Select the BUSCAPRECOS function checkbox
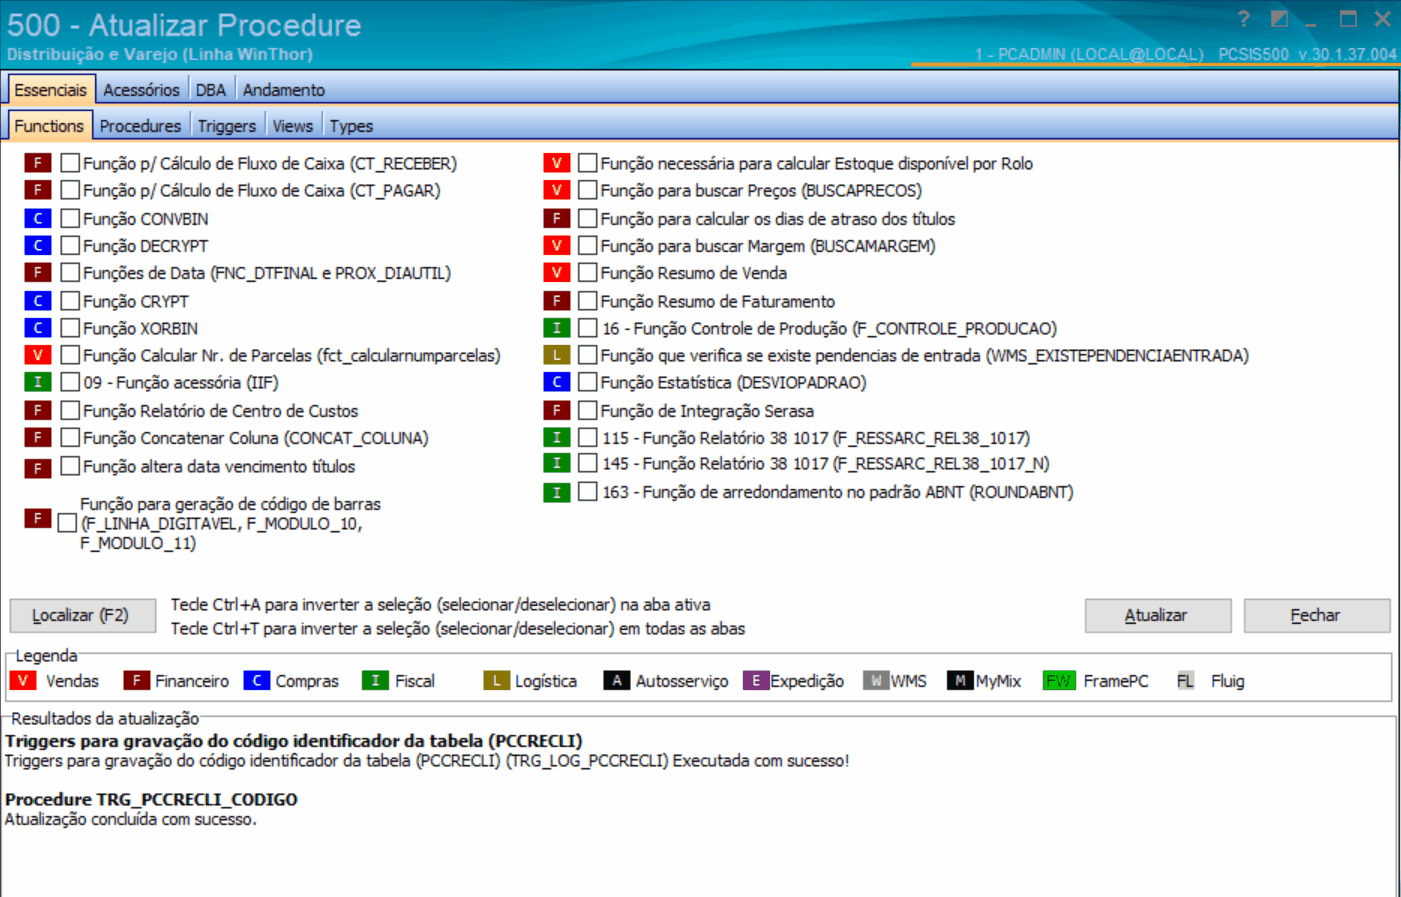This screenshot has height=897, width=1401. [x=588, y=190]
